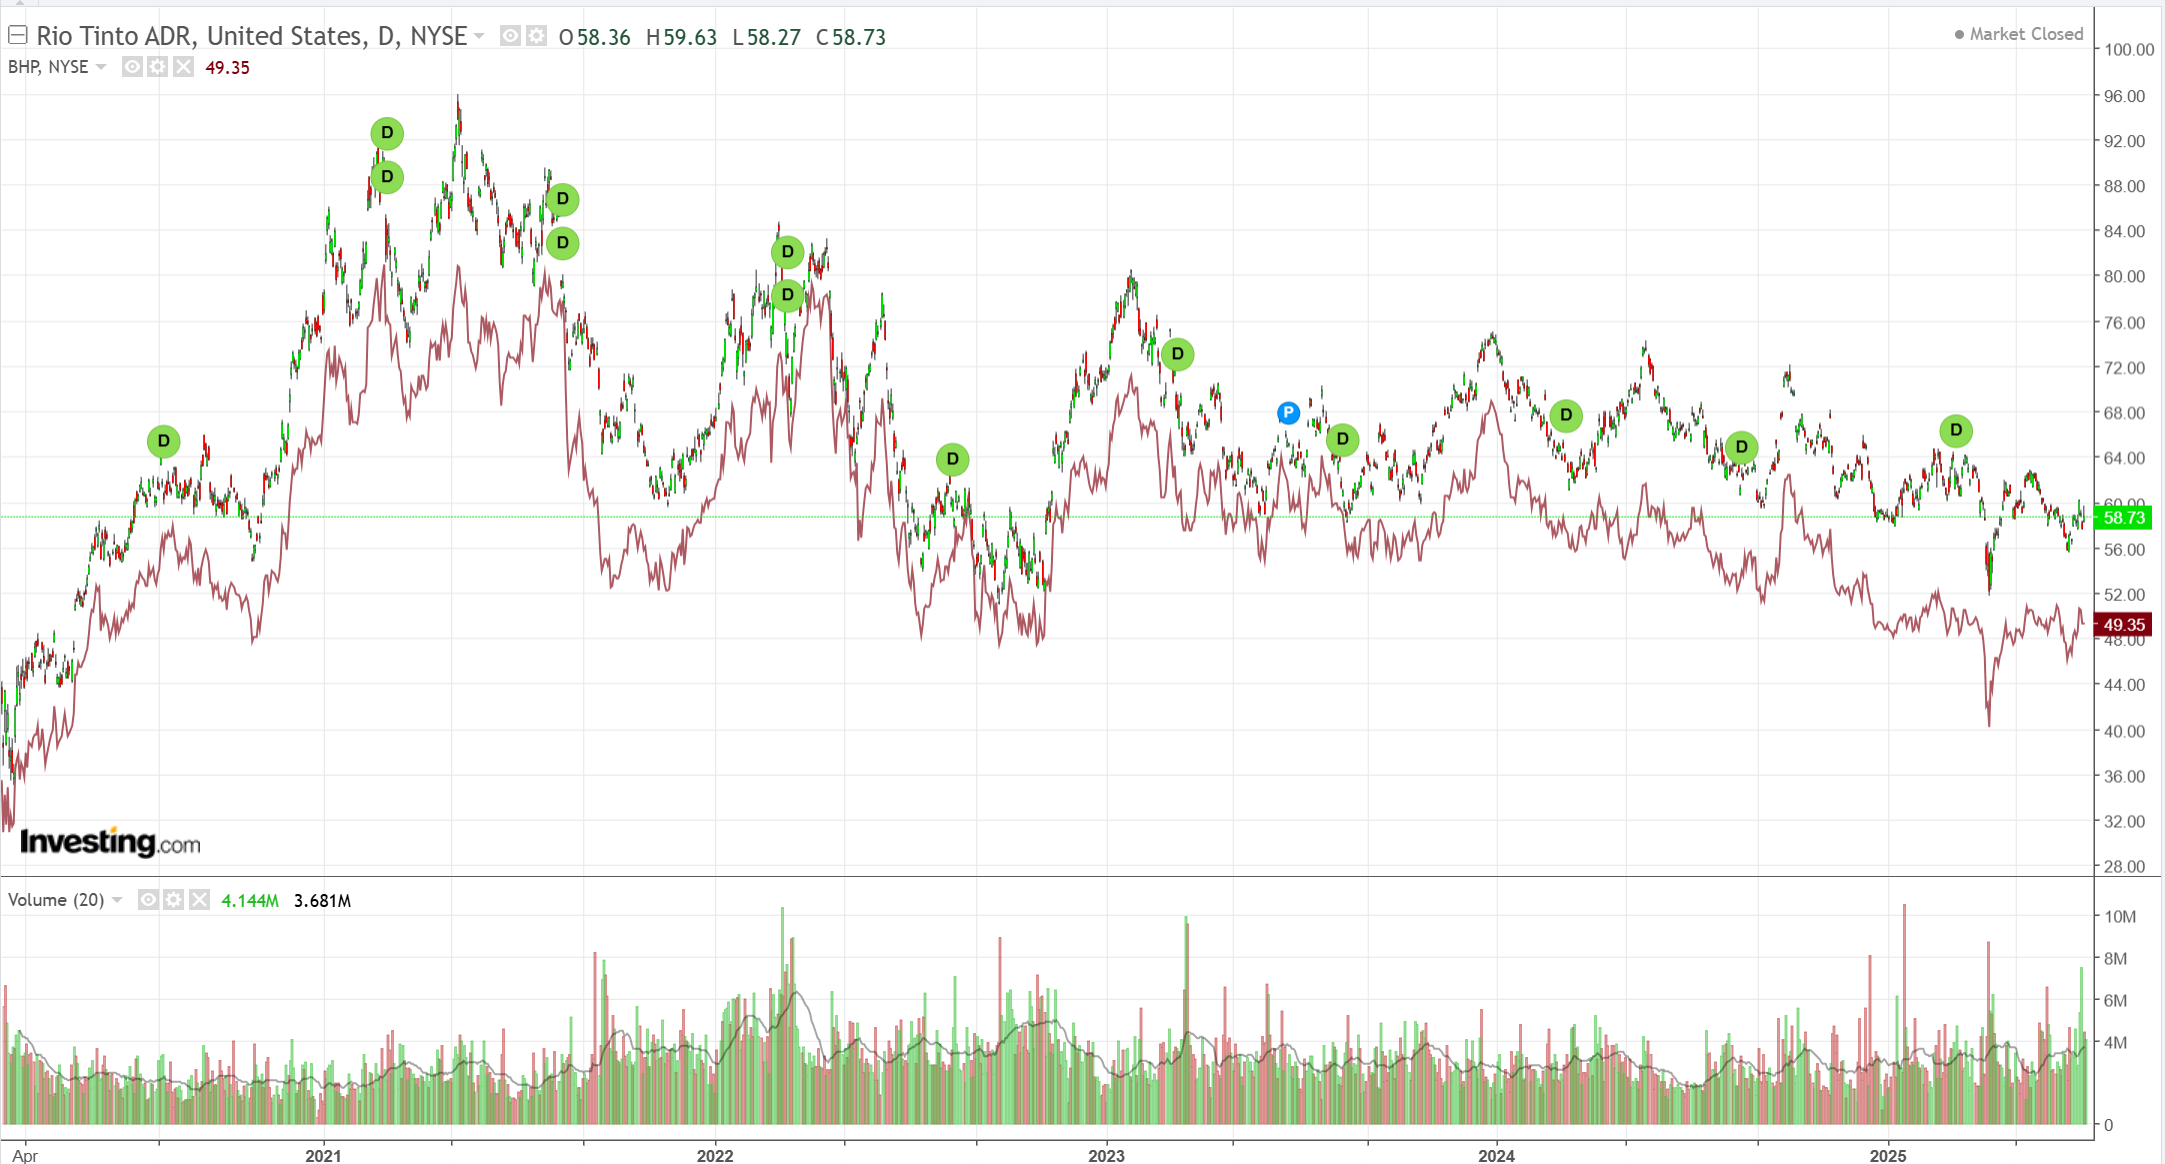Screen dimensions: 2165x1164
Task: Click the blue P marker in 2023
Action: click(1288, 412)
